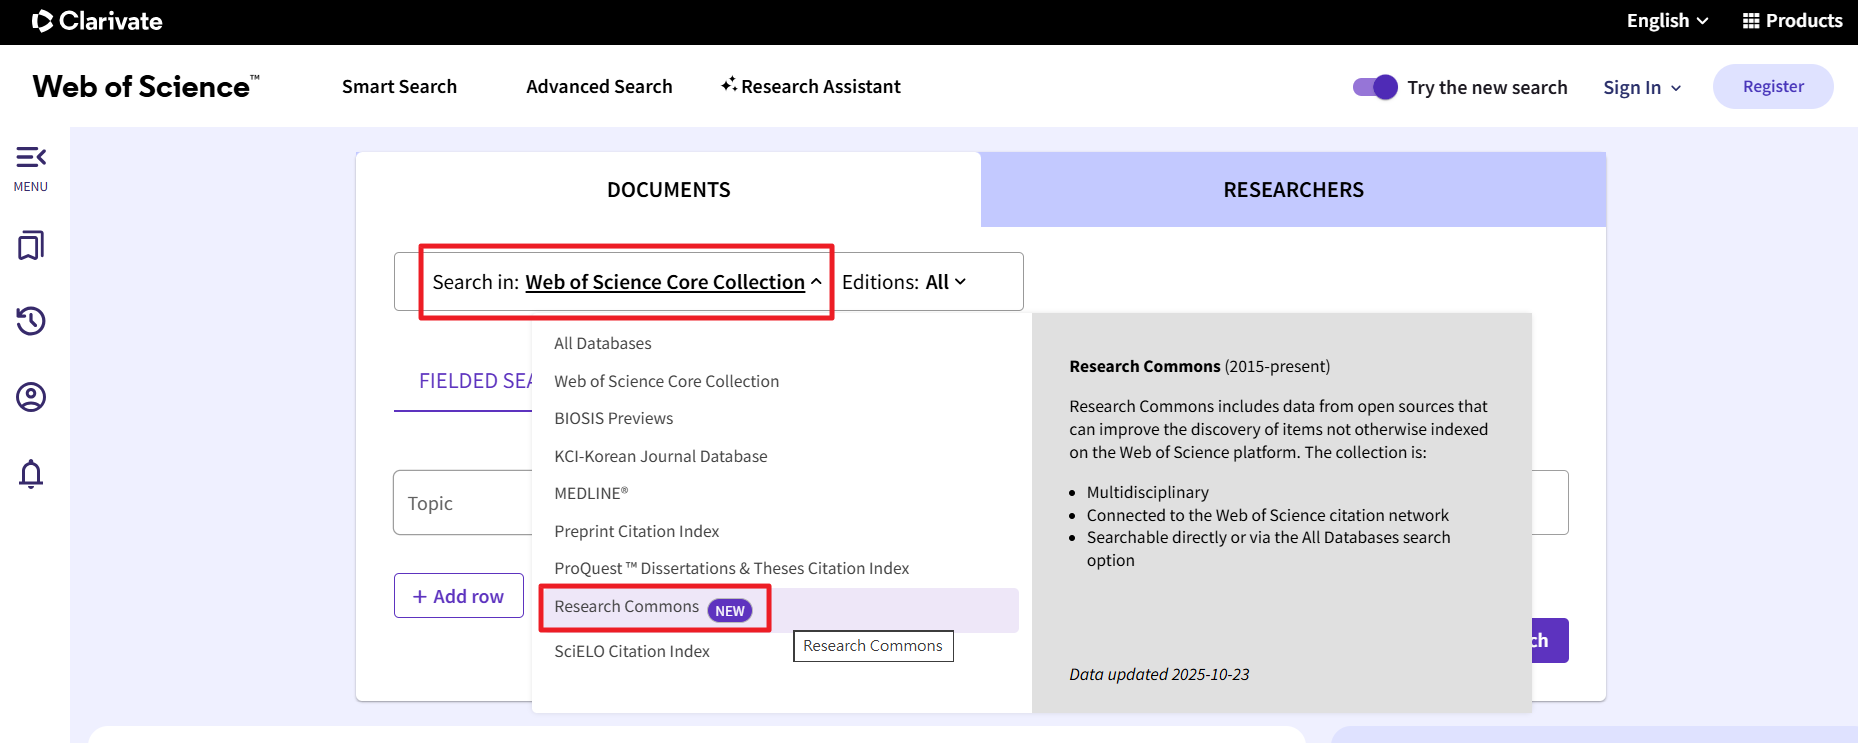Click the marked list bookmark sidebar icon

coord(31,246)
